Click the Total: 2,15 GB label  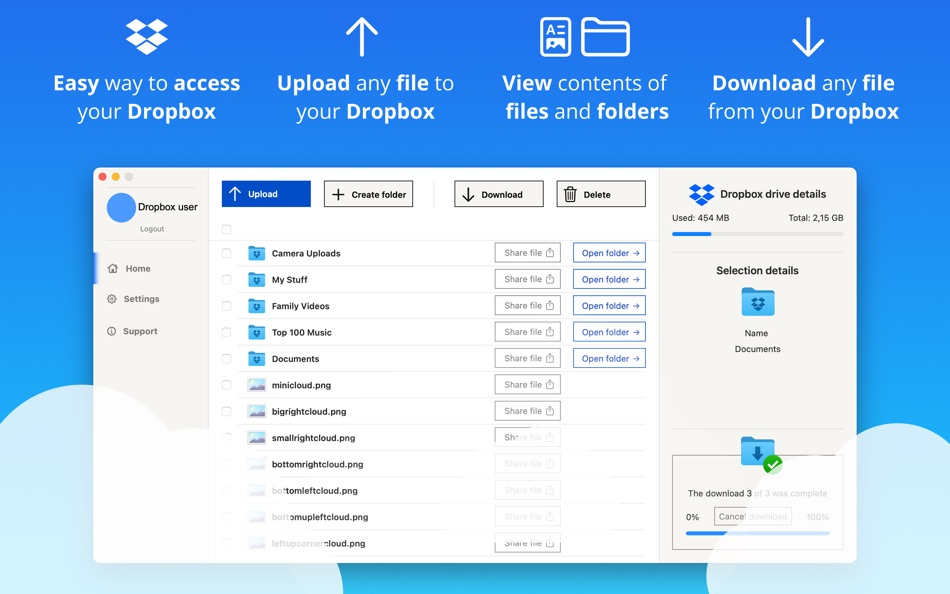815,218
